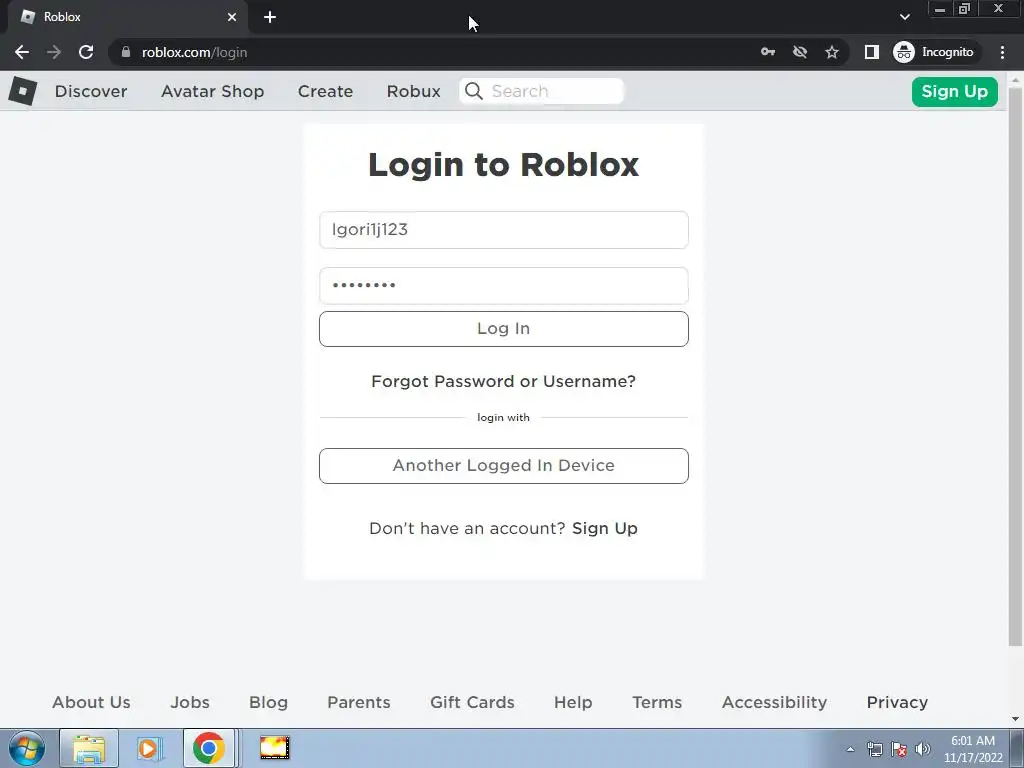The image size is (1024, 768).
Task: Launch Windows Media Player from taskbar
Action: (150, 748)
